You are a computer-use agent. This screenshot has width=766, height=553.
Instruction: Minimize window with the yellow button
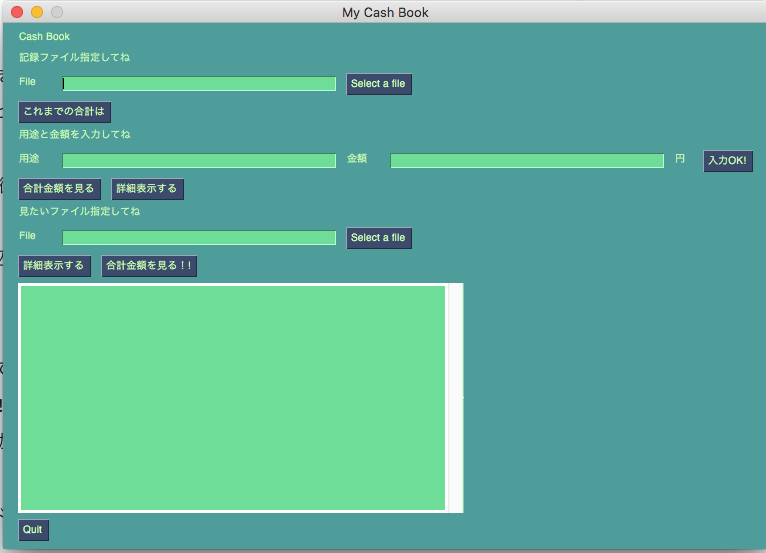click(x=37, y=12)
